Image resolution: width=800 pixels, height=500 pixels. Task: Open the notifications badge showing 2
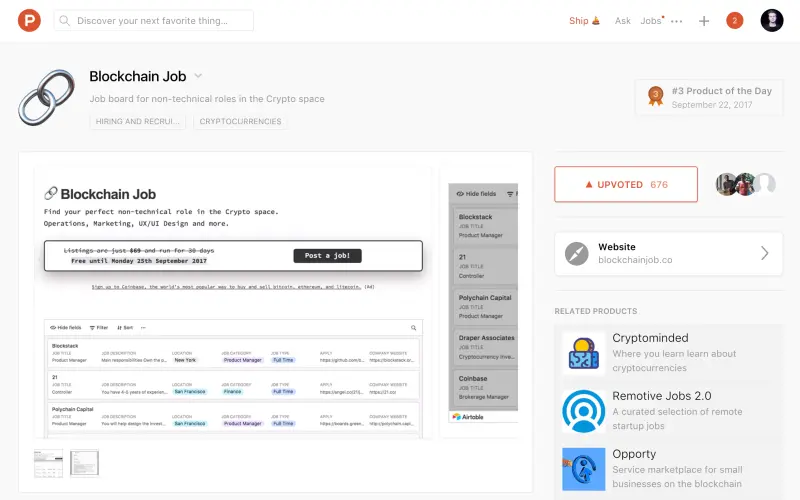[735, 20]
